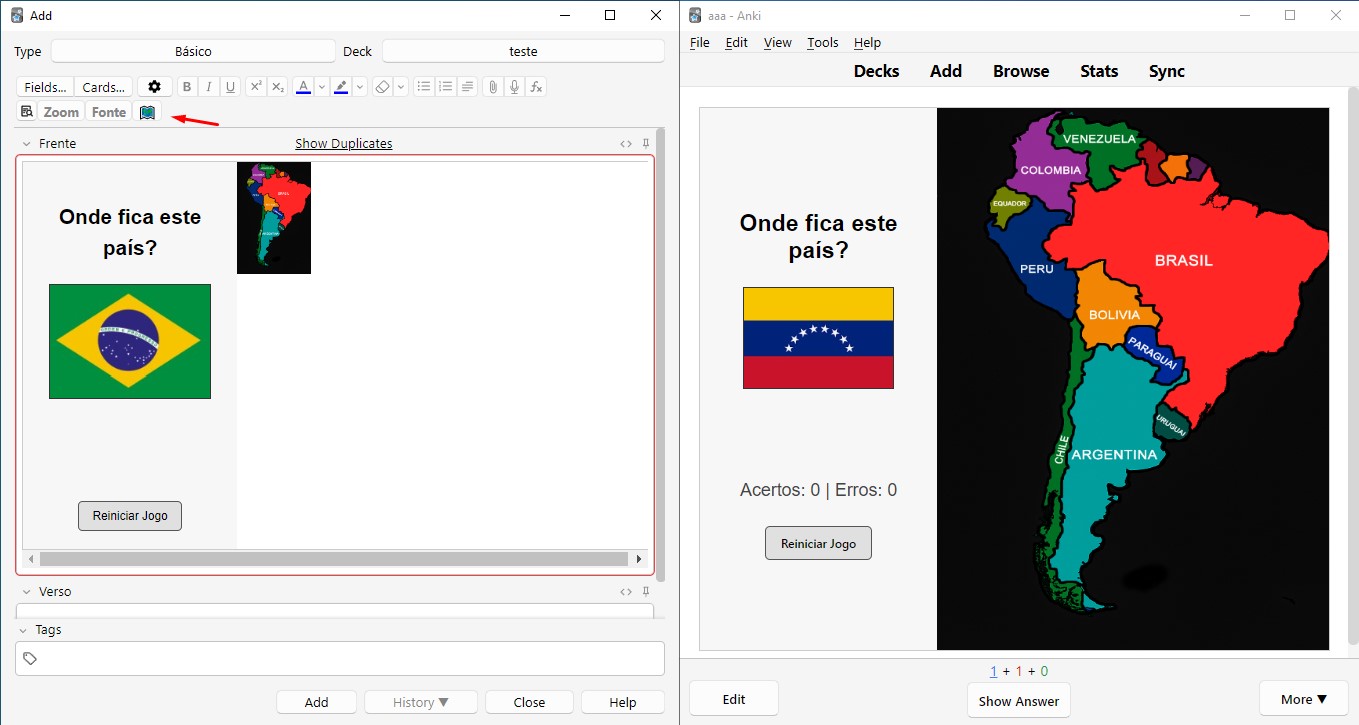The height and width of the screenshot is (725, 1359).
Task: Open the More dropdown in reviewer
Action: 1303,700
